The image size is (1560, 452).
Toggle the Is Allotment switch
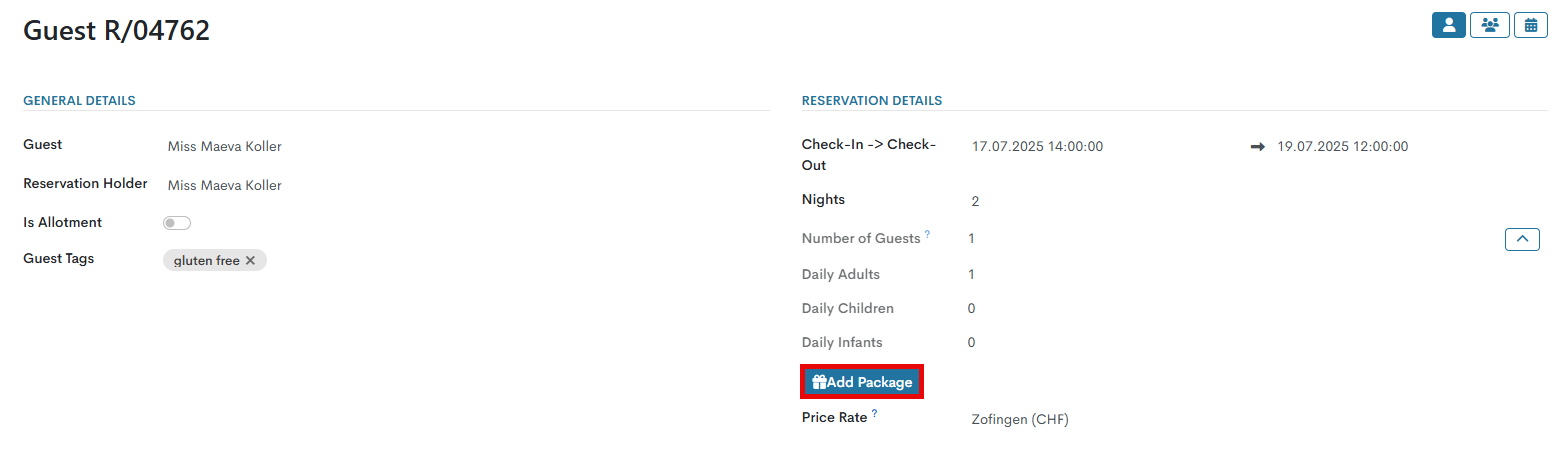coord(177,223)
